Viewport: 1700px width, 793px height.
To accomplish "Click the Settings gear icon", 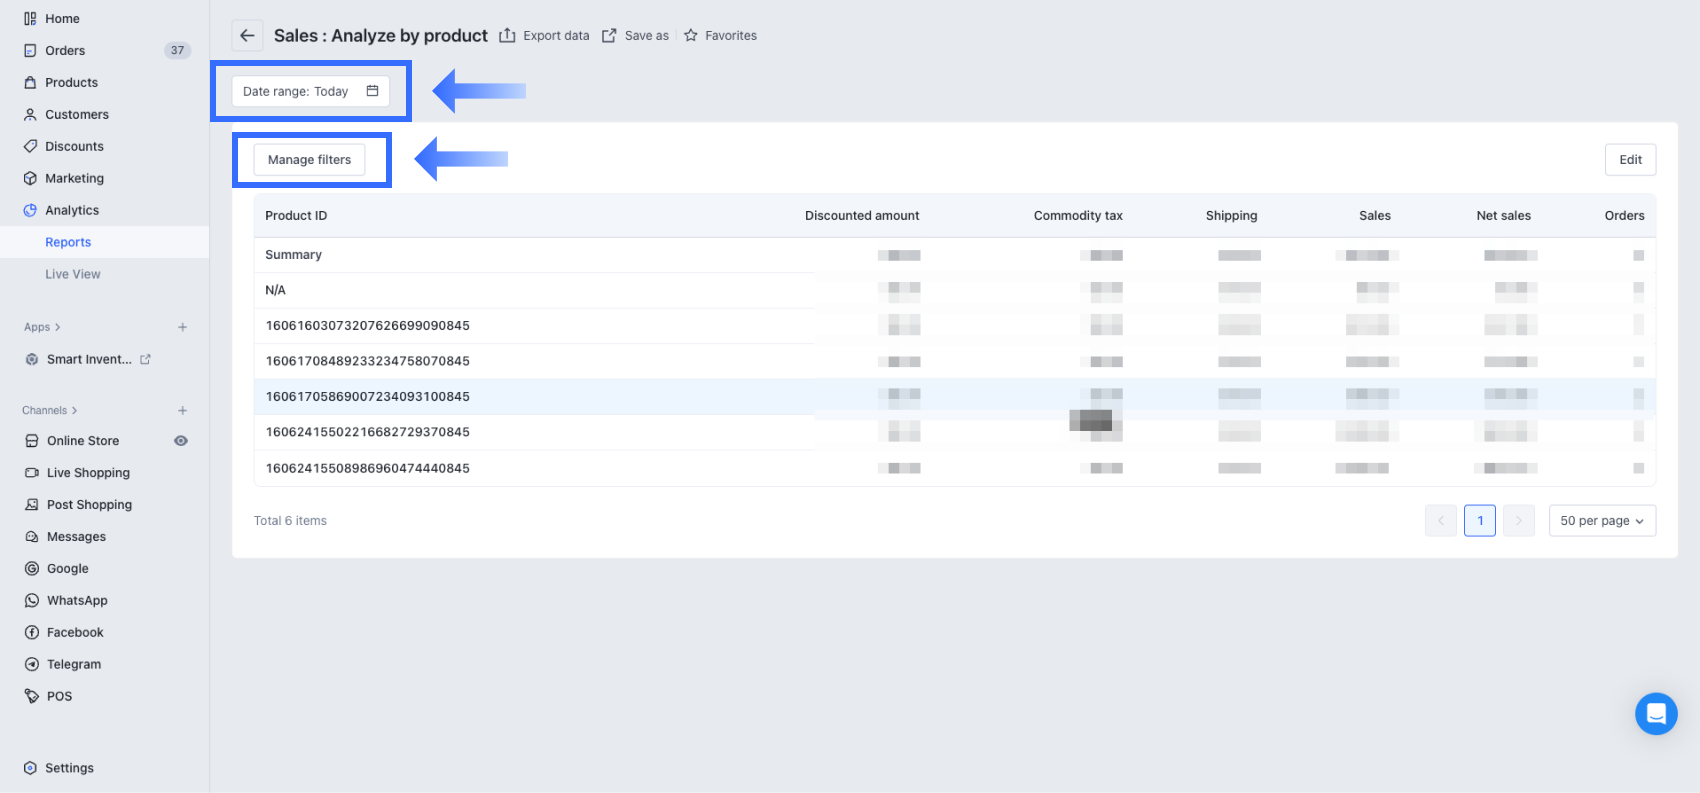I will click(30, 768).
